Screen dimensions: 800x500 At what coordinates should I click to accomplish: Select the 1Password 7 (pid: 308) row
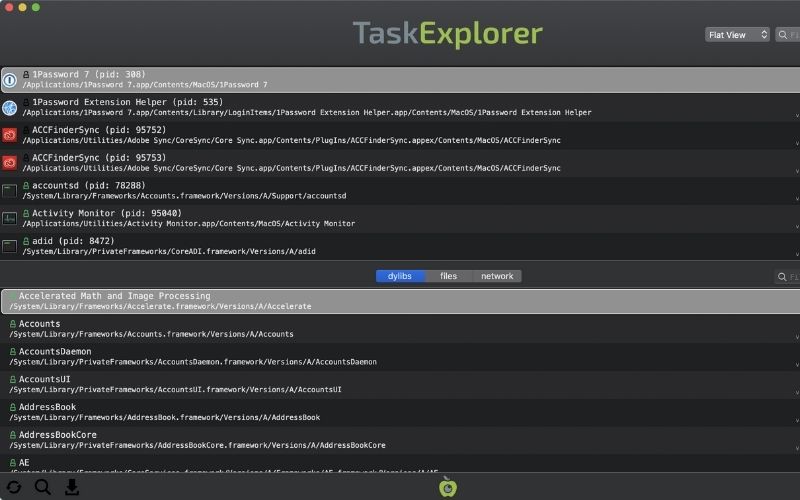point(400,80)
